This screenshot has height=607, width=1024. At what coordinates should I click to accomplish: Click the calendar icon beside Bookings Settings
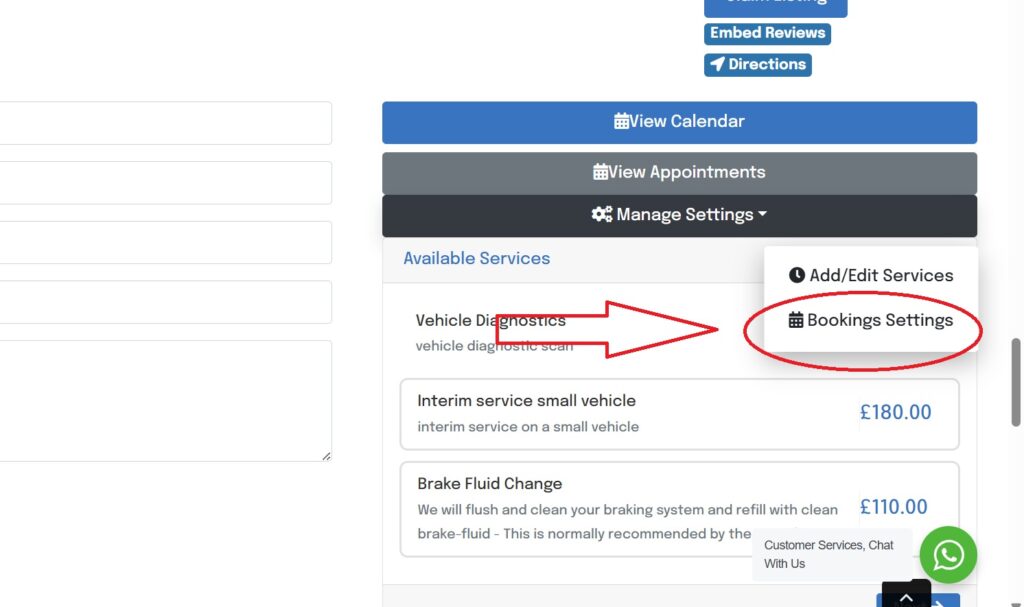coord(796,321)
